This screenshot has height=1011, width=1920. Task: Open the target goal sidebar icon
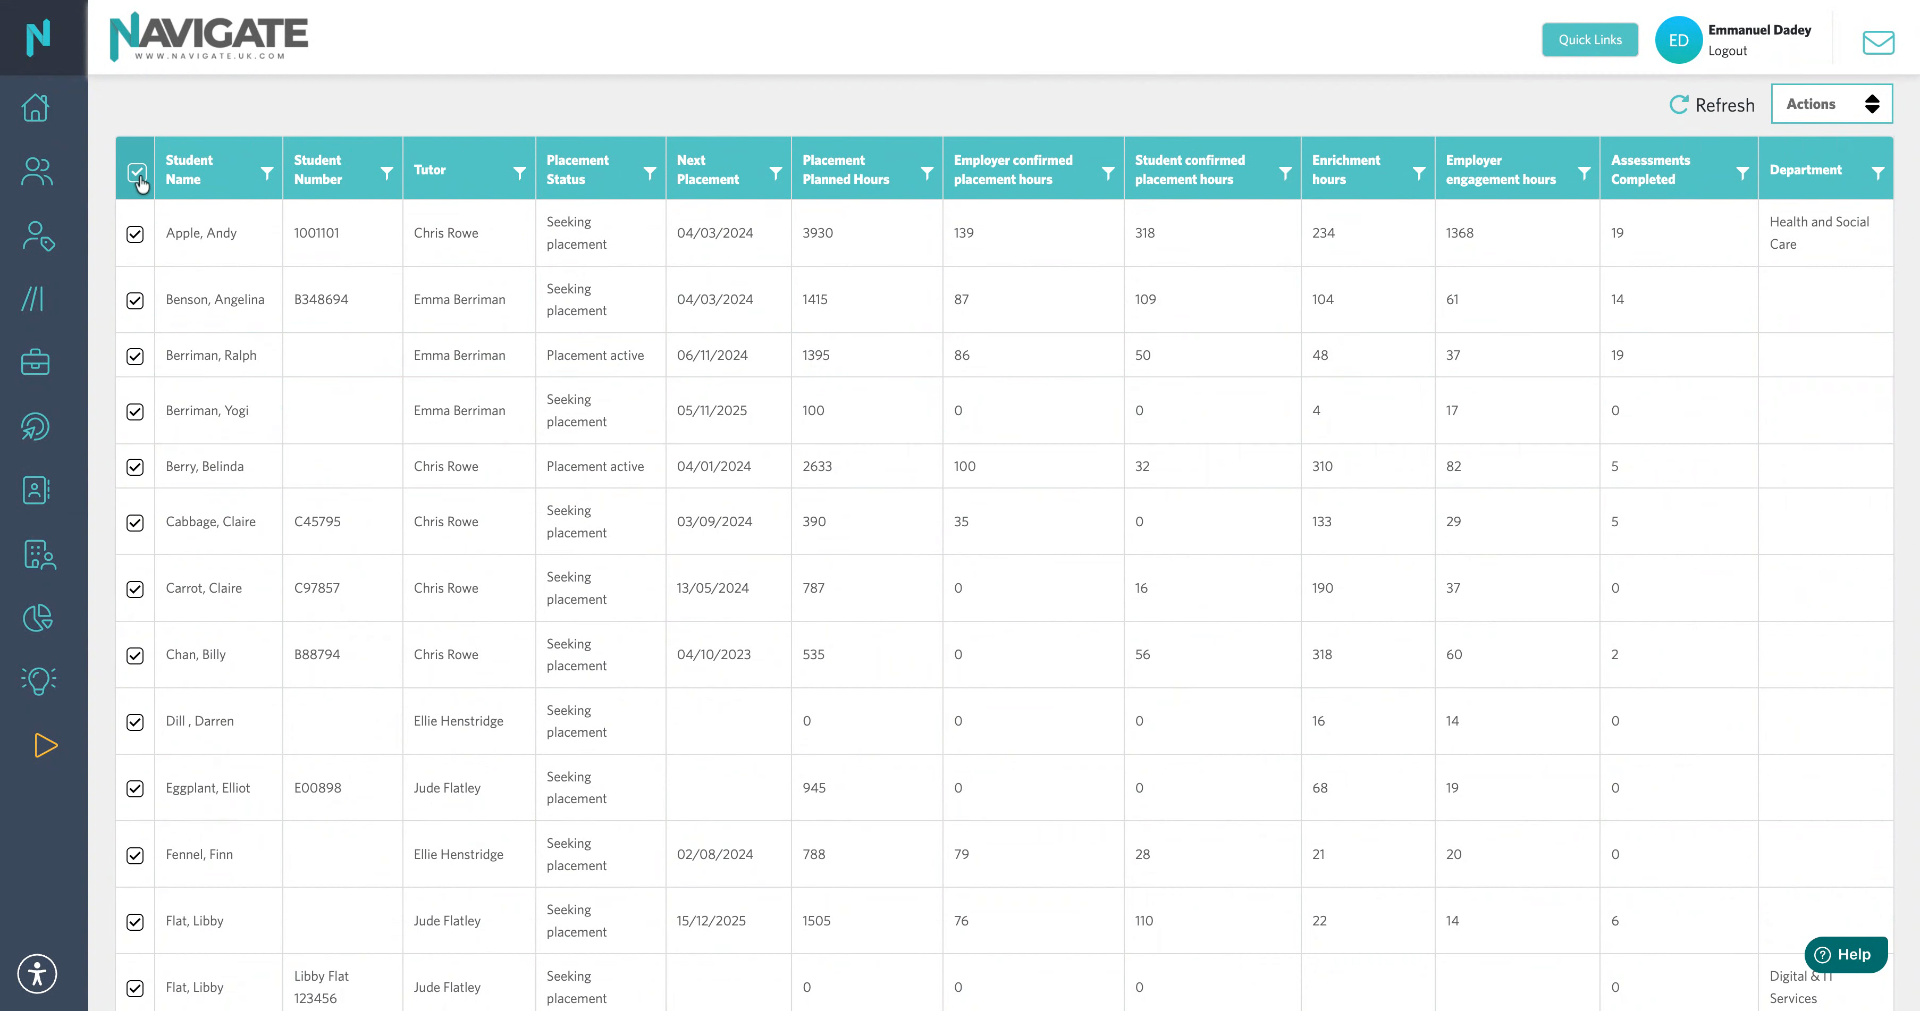pos(36,427)
